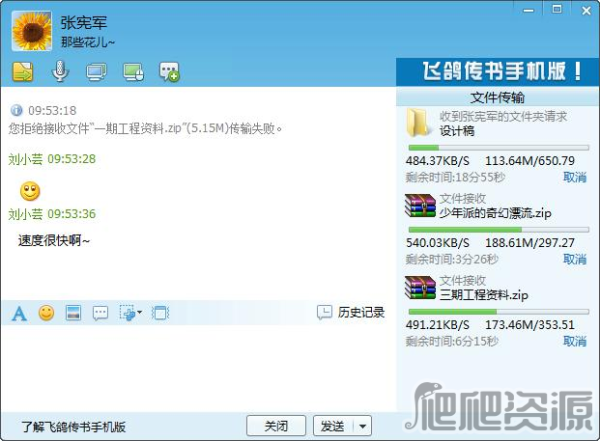Maximize the chat window

557,9
